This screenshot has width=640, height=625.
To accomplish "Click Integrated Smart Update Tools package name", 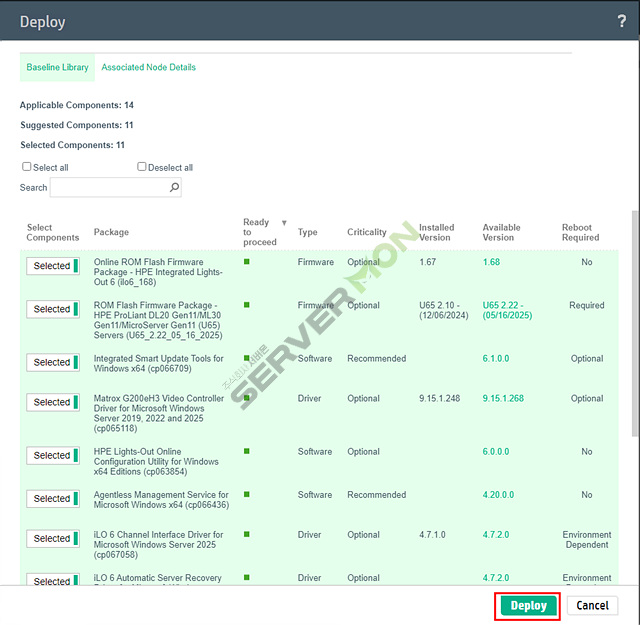I will click(158, 363).
